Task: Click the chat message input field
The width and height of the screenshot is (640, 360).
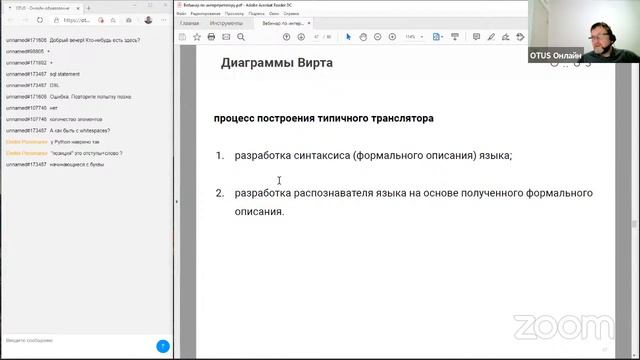Action: (x=78, y=340)
